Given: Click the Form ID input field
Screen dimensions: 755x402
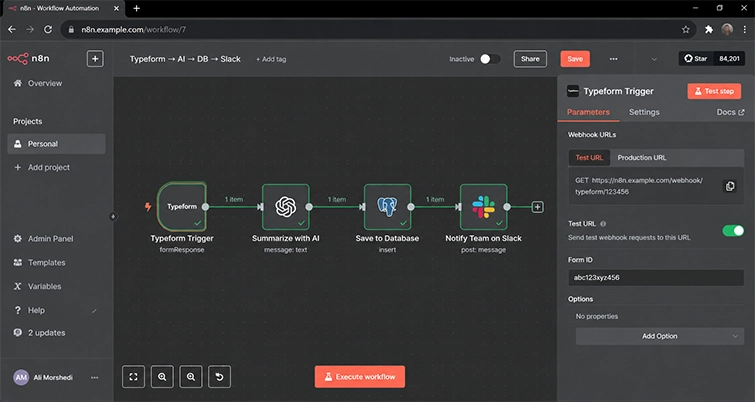Looking at the screenshot, I should [x=656, y=277].
